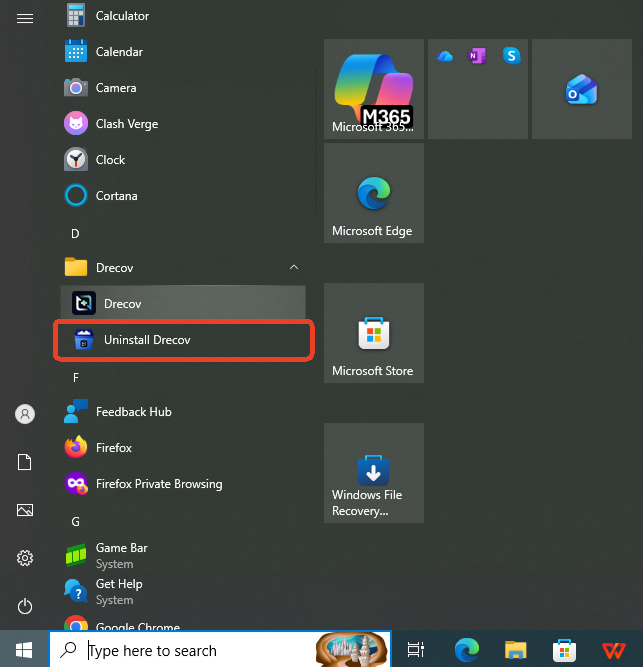This screenshot has height=667, width=643.
Task: Open the Feedback Hub app
Action: click(133, 412)
